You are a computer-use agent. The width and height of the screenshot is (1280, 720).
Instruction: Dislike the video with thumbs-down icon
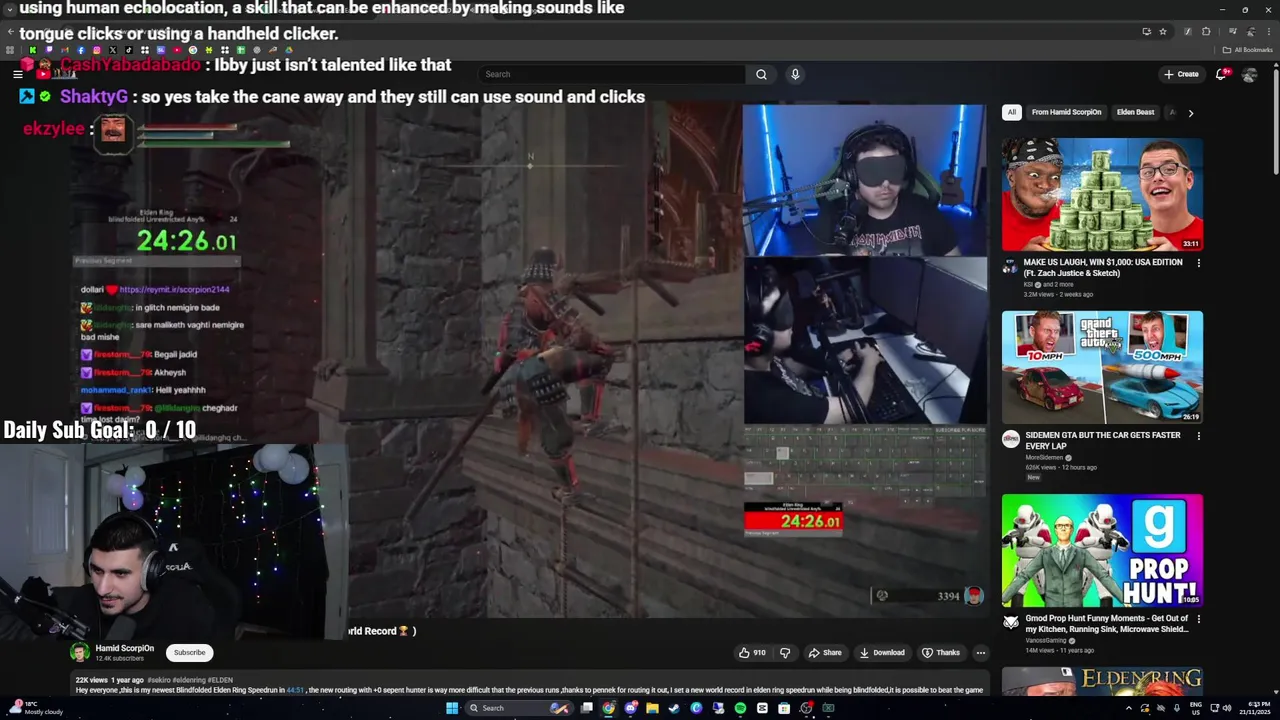click(x=785, y=653)
